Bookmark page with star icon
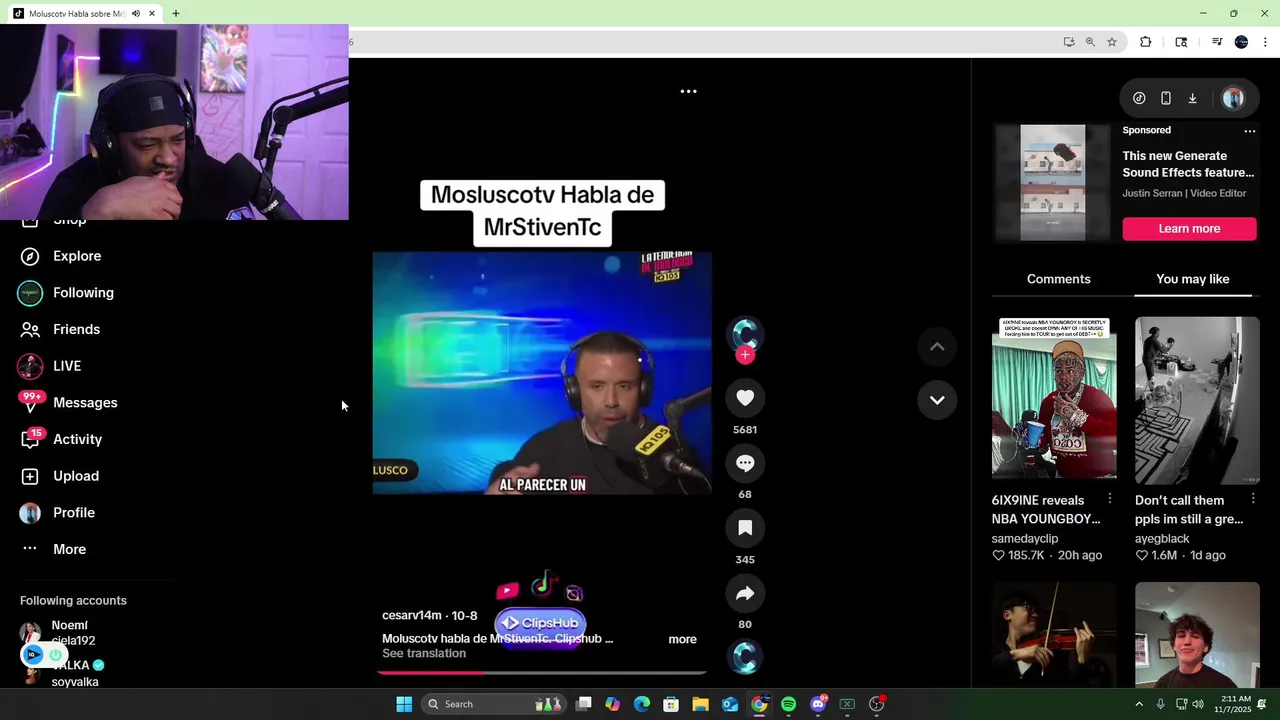Viewport: 1280px width, 720px height. click(x=1112, y=42)
